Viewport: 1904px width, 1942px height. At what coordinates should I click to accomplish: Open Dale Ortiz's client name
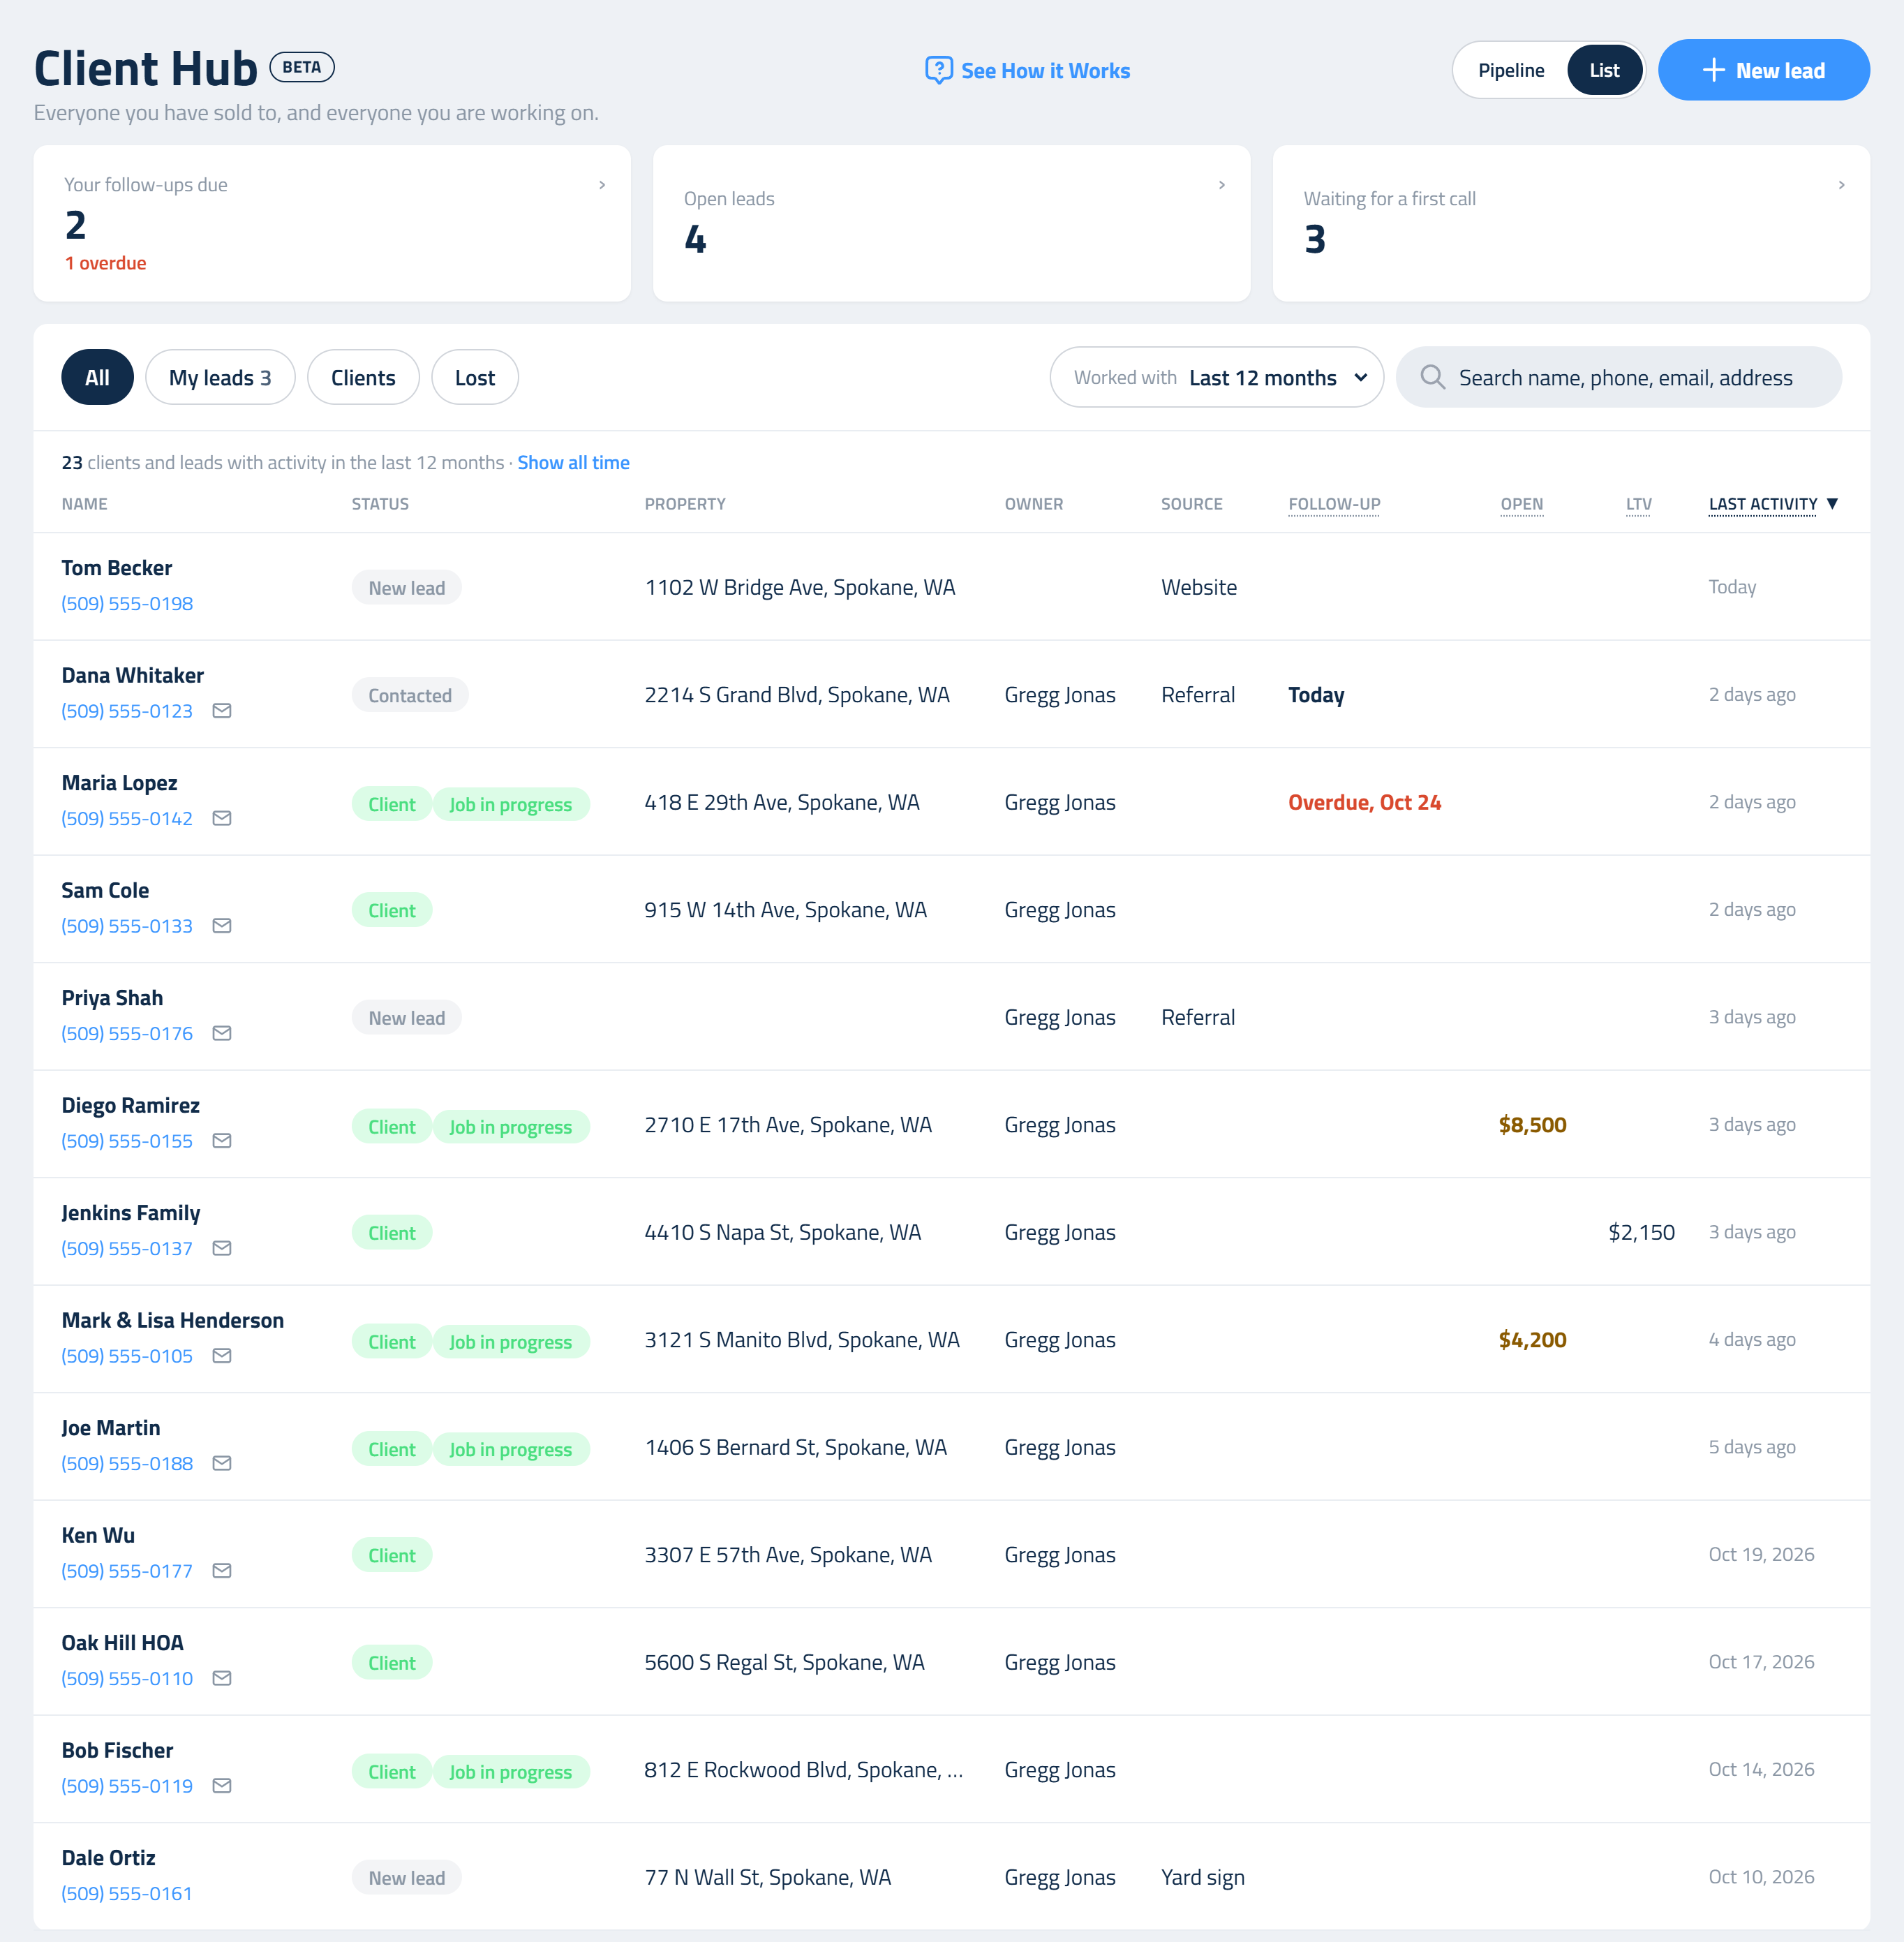[x=108, y=1858]
